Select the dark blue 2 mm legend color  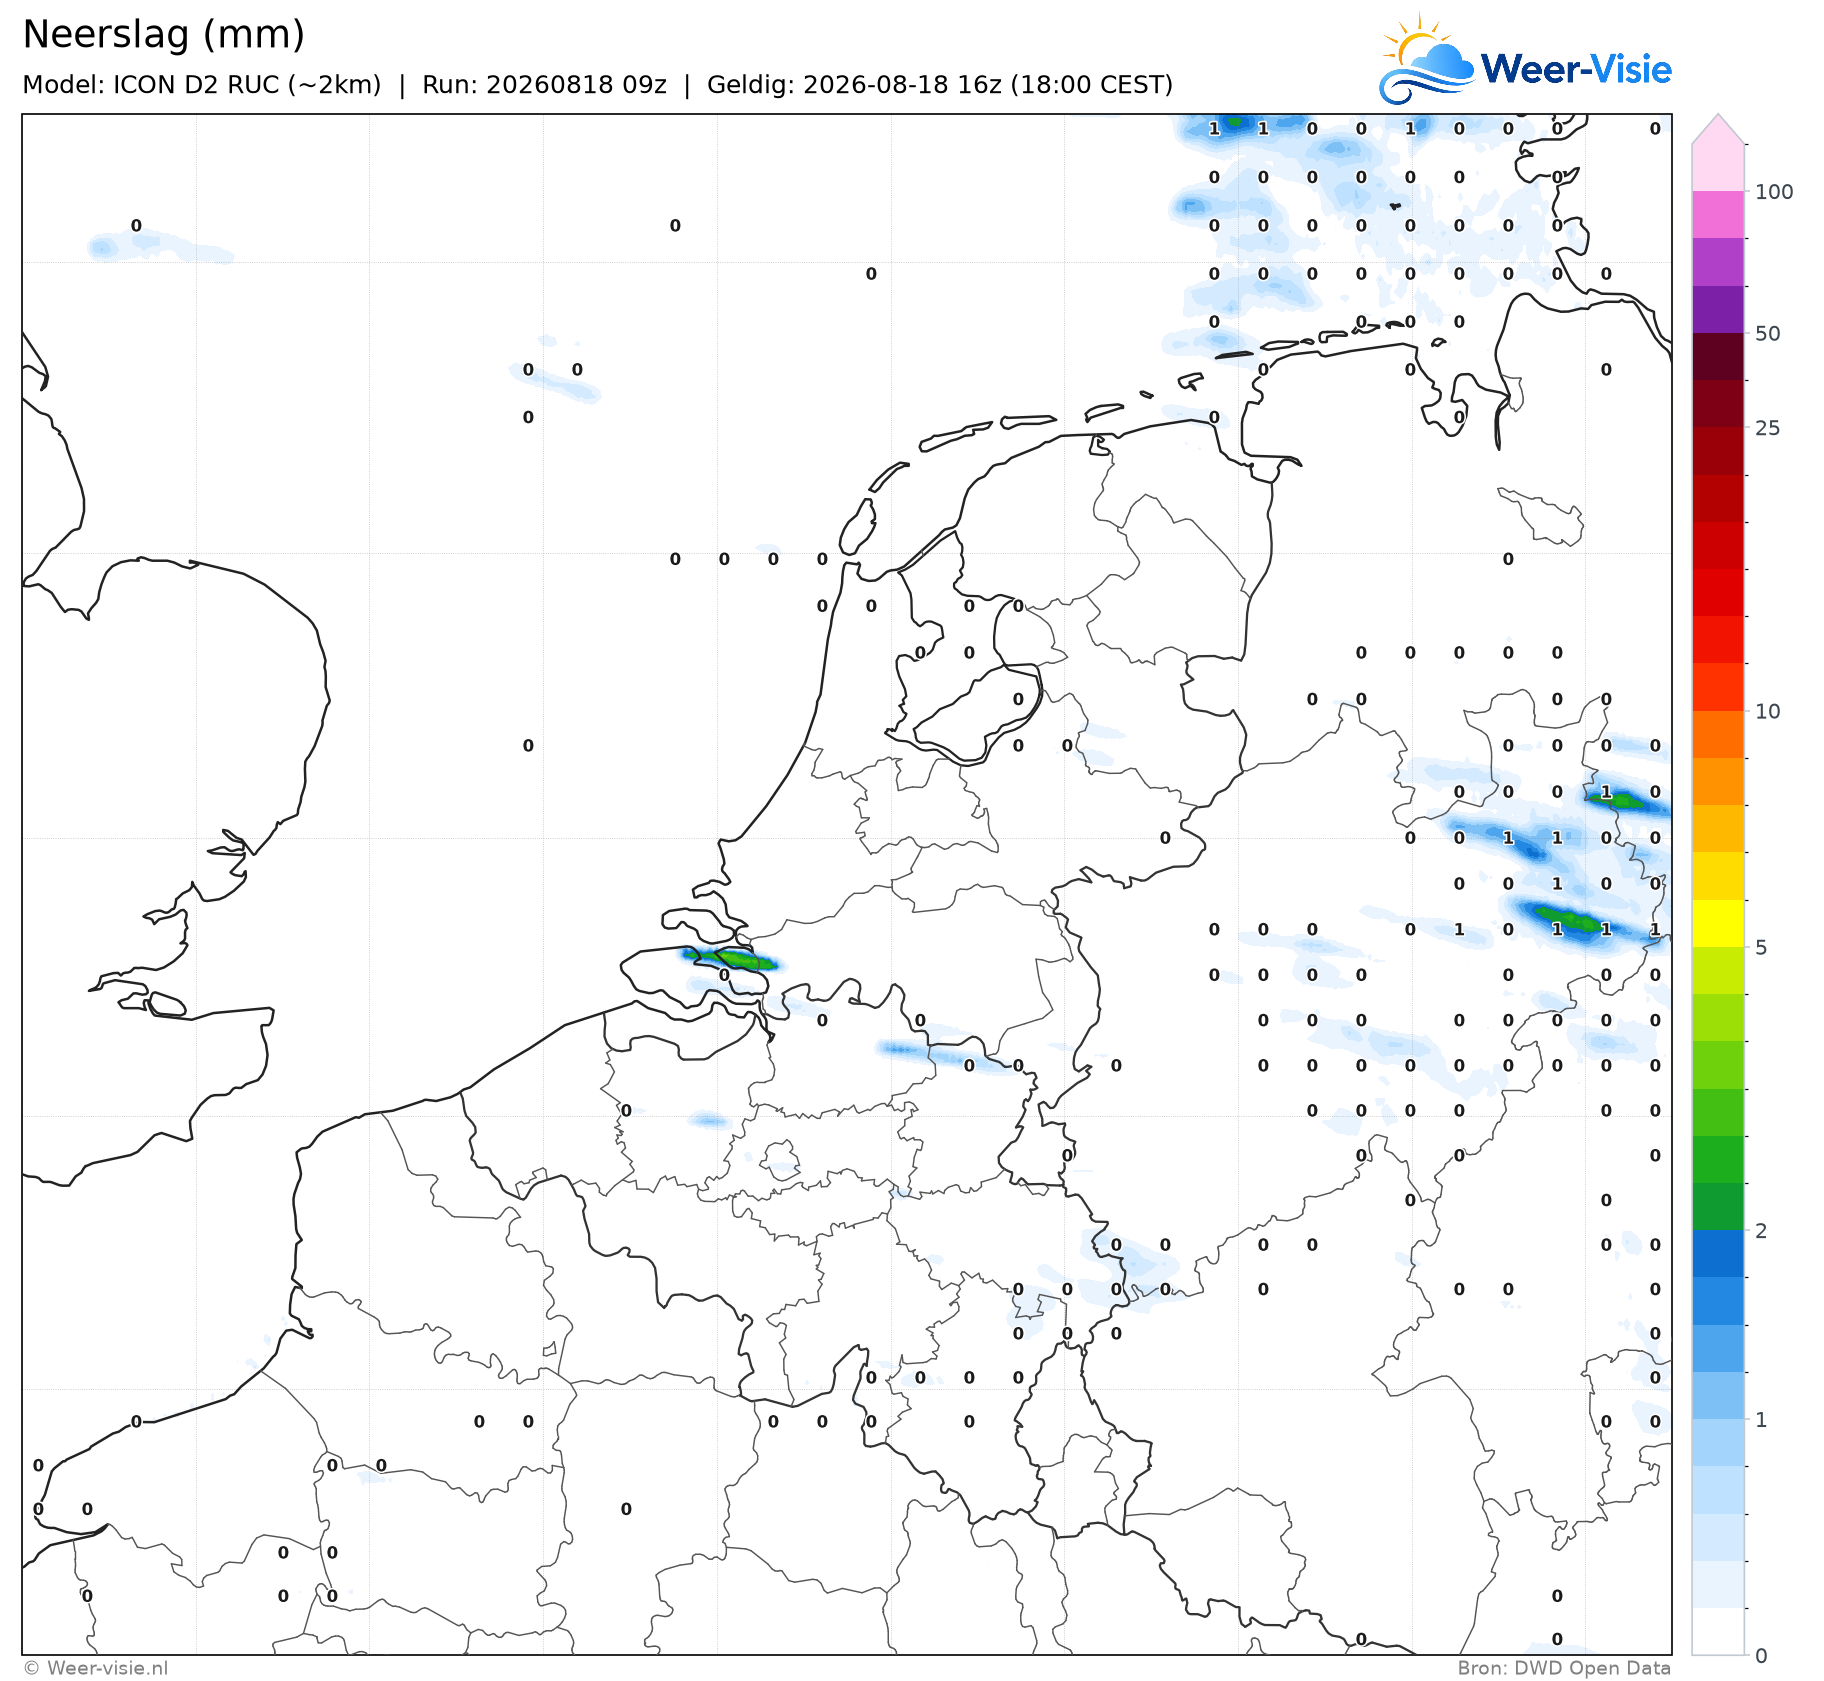click(1718, 1253)
